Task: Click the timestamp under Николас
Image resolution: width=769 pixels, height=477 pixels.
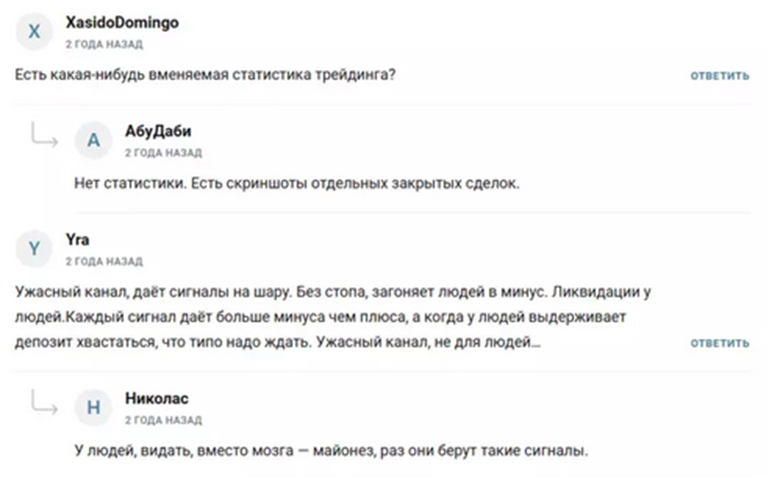Action: pos(163,419)
